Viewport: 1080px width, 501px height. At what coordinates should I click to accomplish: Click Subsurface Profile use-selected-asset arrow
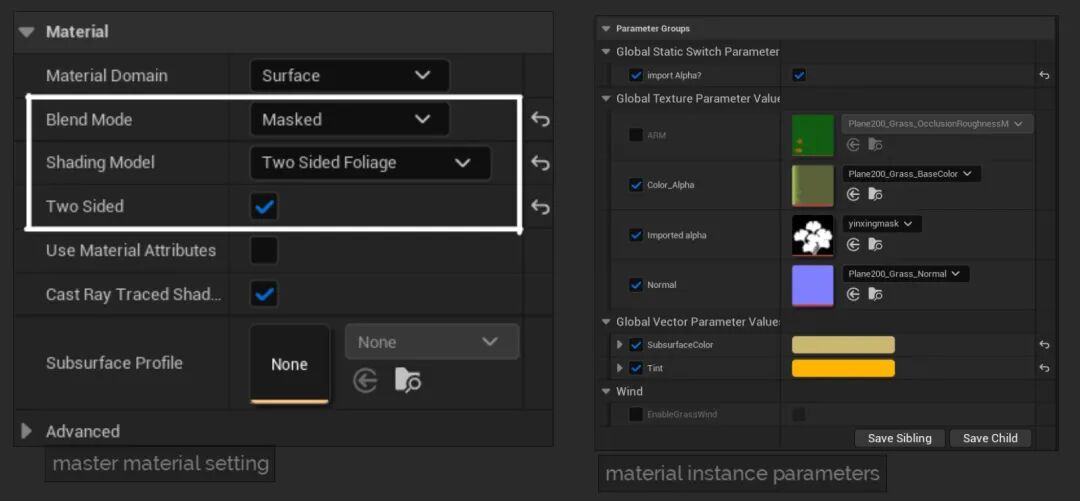[366, 380]
